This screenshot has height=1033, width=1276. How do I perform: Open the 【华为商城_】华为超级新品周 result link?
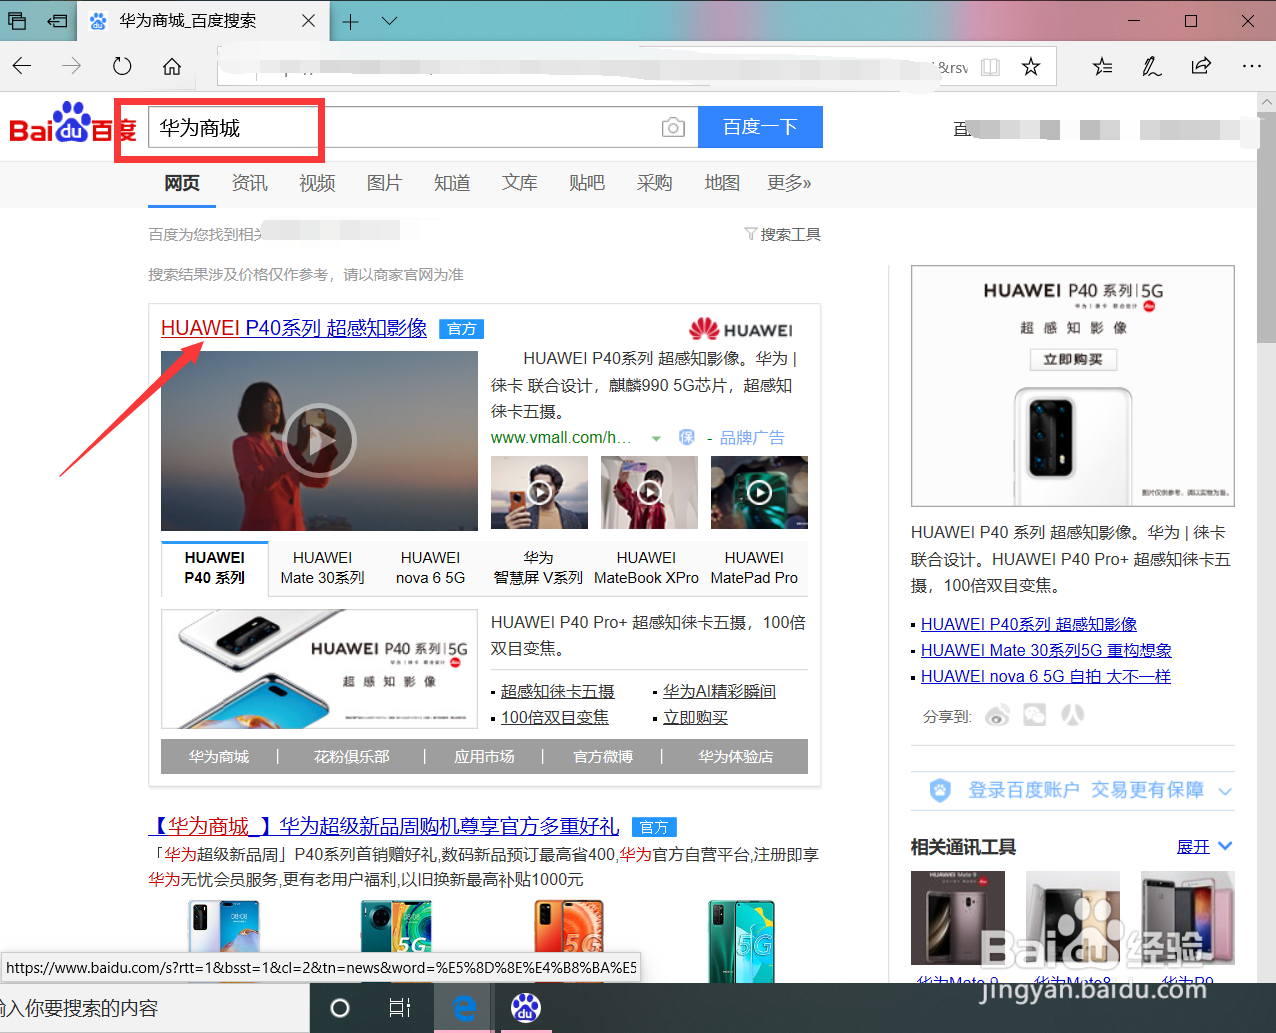coord(384,826)
